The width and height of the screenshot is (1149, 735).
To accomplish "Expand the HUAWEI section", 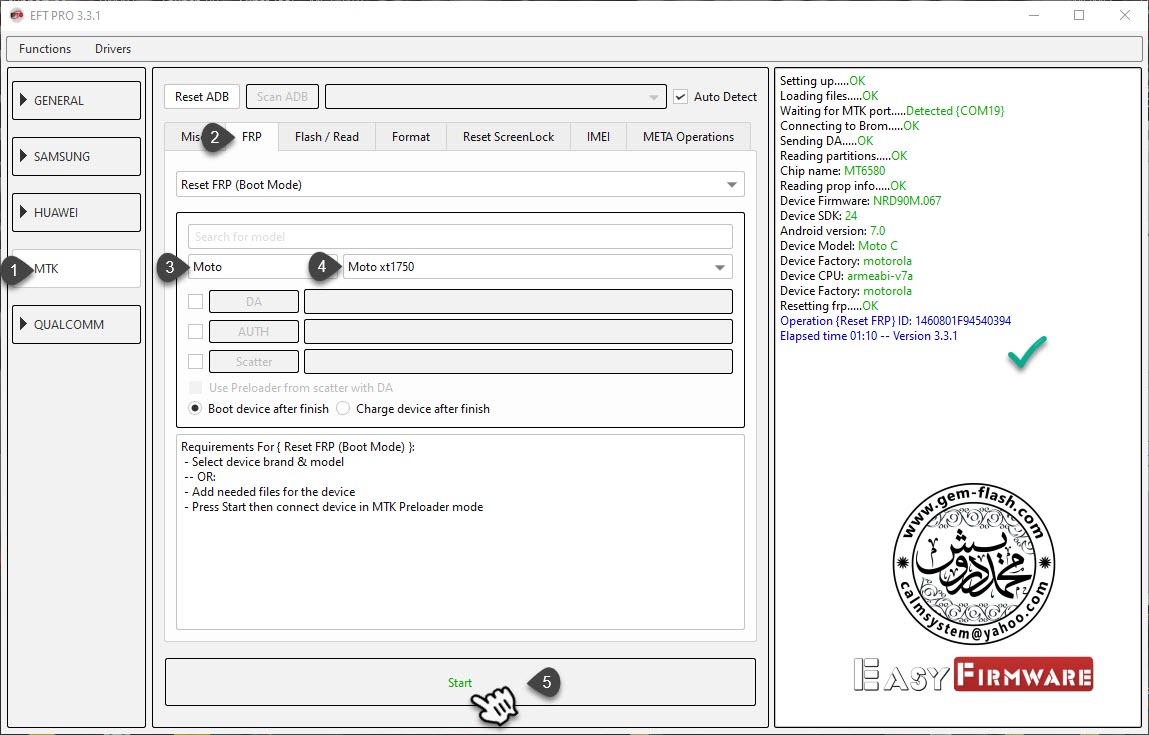I will click(76, 213).
